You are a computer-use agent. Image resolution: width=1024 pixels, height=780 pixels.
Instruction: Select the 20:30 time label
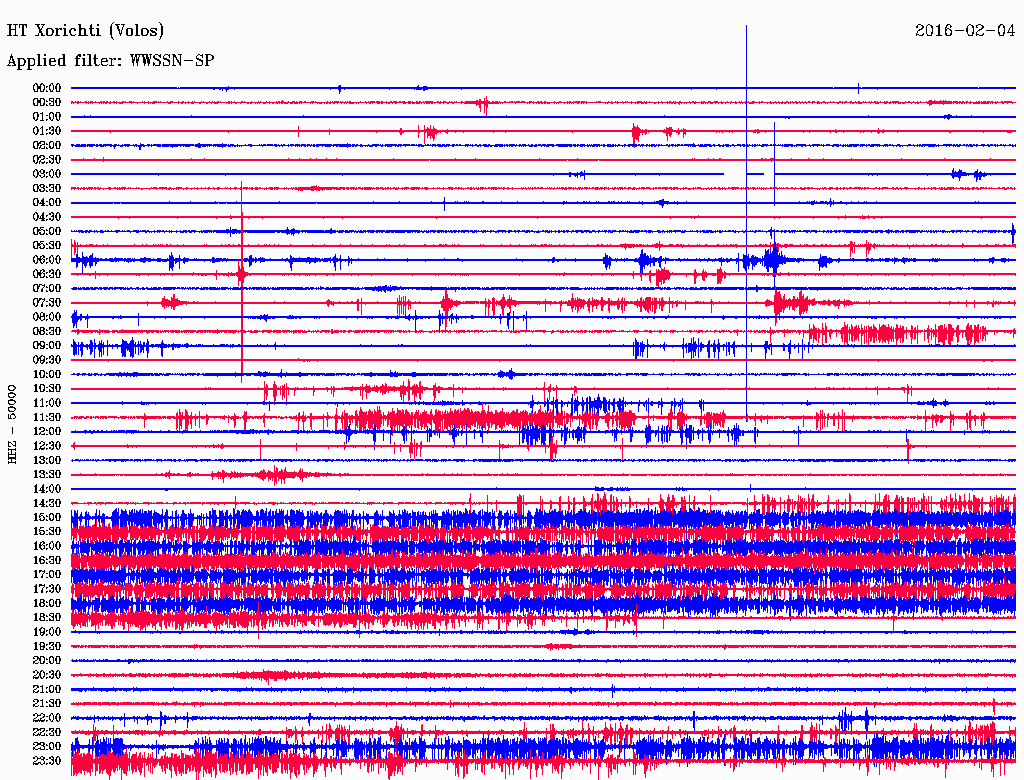point(47,675)
